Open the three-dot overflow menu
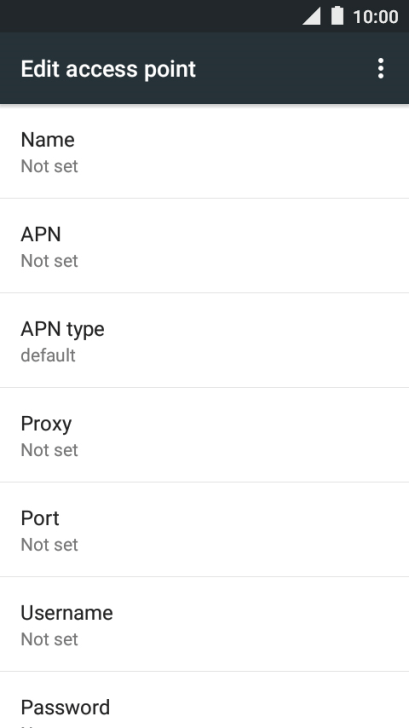Image resolution: width=409 pixels, height=728 pixels. (381, 69)
